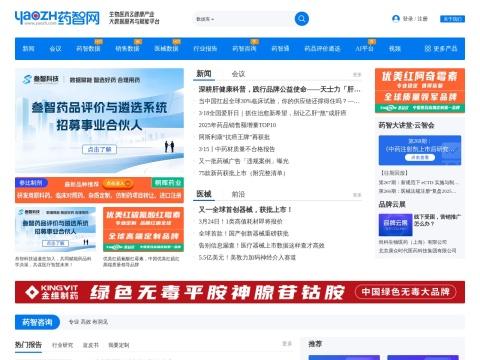Open the 第207期 lecture replay link

tap(419, 182)
